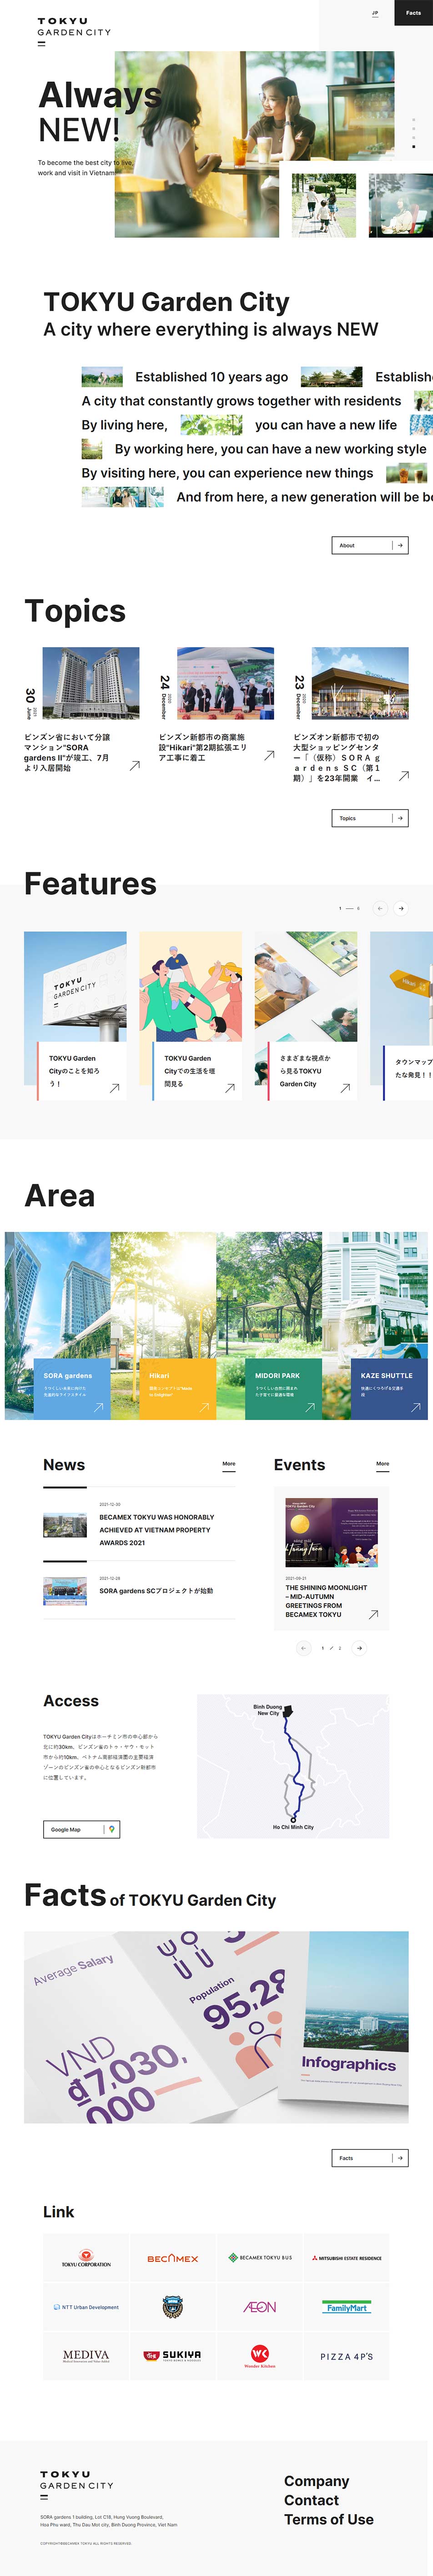Open the billboard TOKYU Garden City feature card
This screenshot has height=2576, width=433.
[x=75, y=1016]
